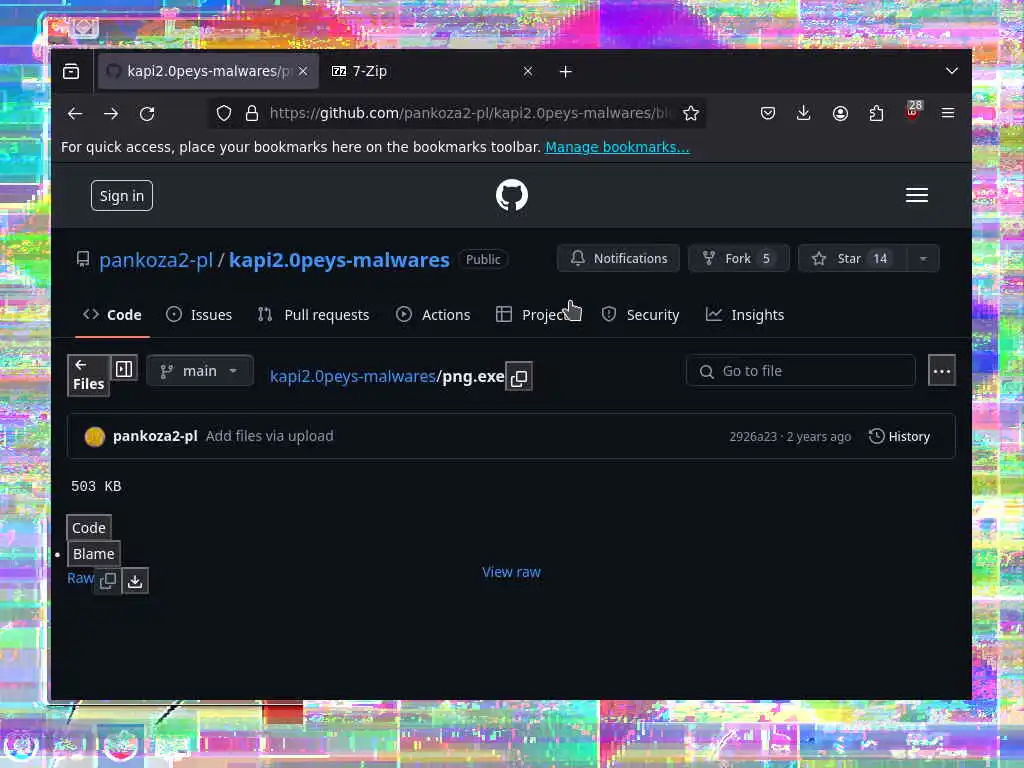1024x768 pixels.
Task: Open the Code repository tab
Action: pyautogui.click(x=112, y=315)
